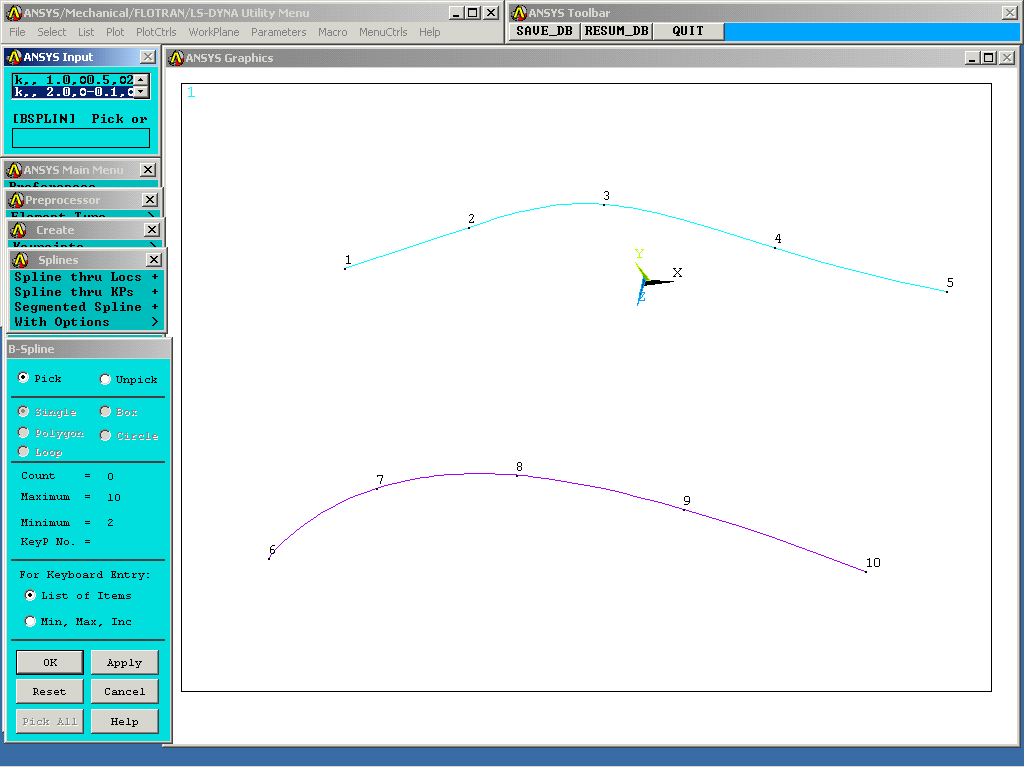The width and height of the screenshot is (1024, 768).
Task: Click the ANSYS Graphics window logo icon
Action: [176, 58]
